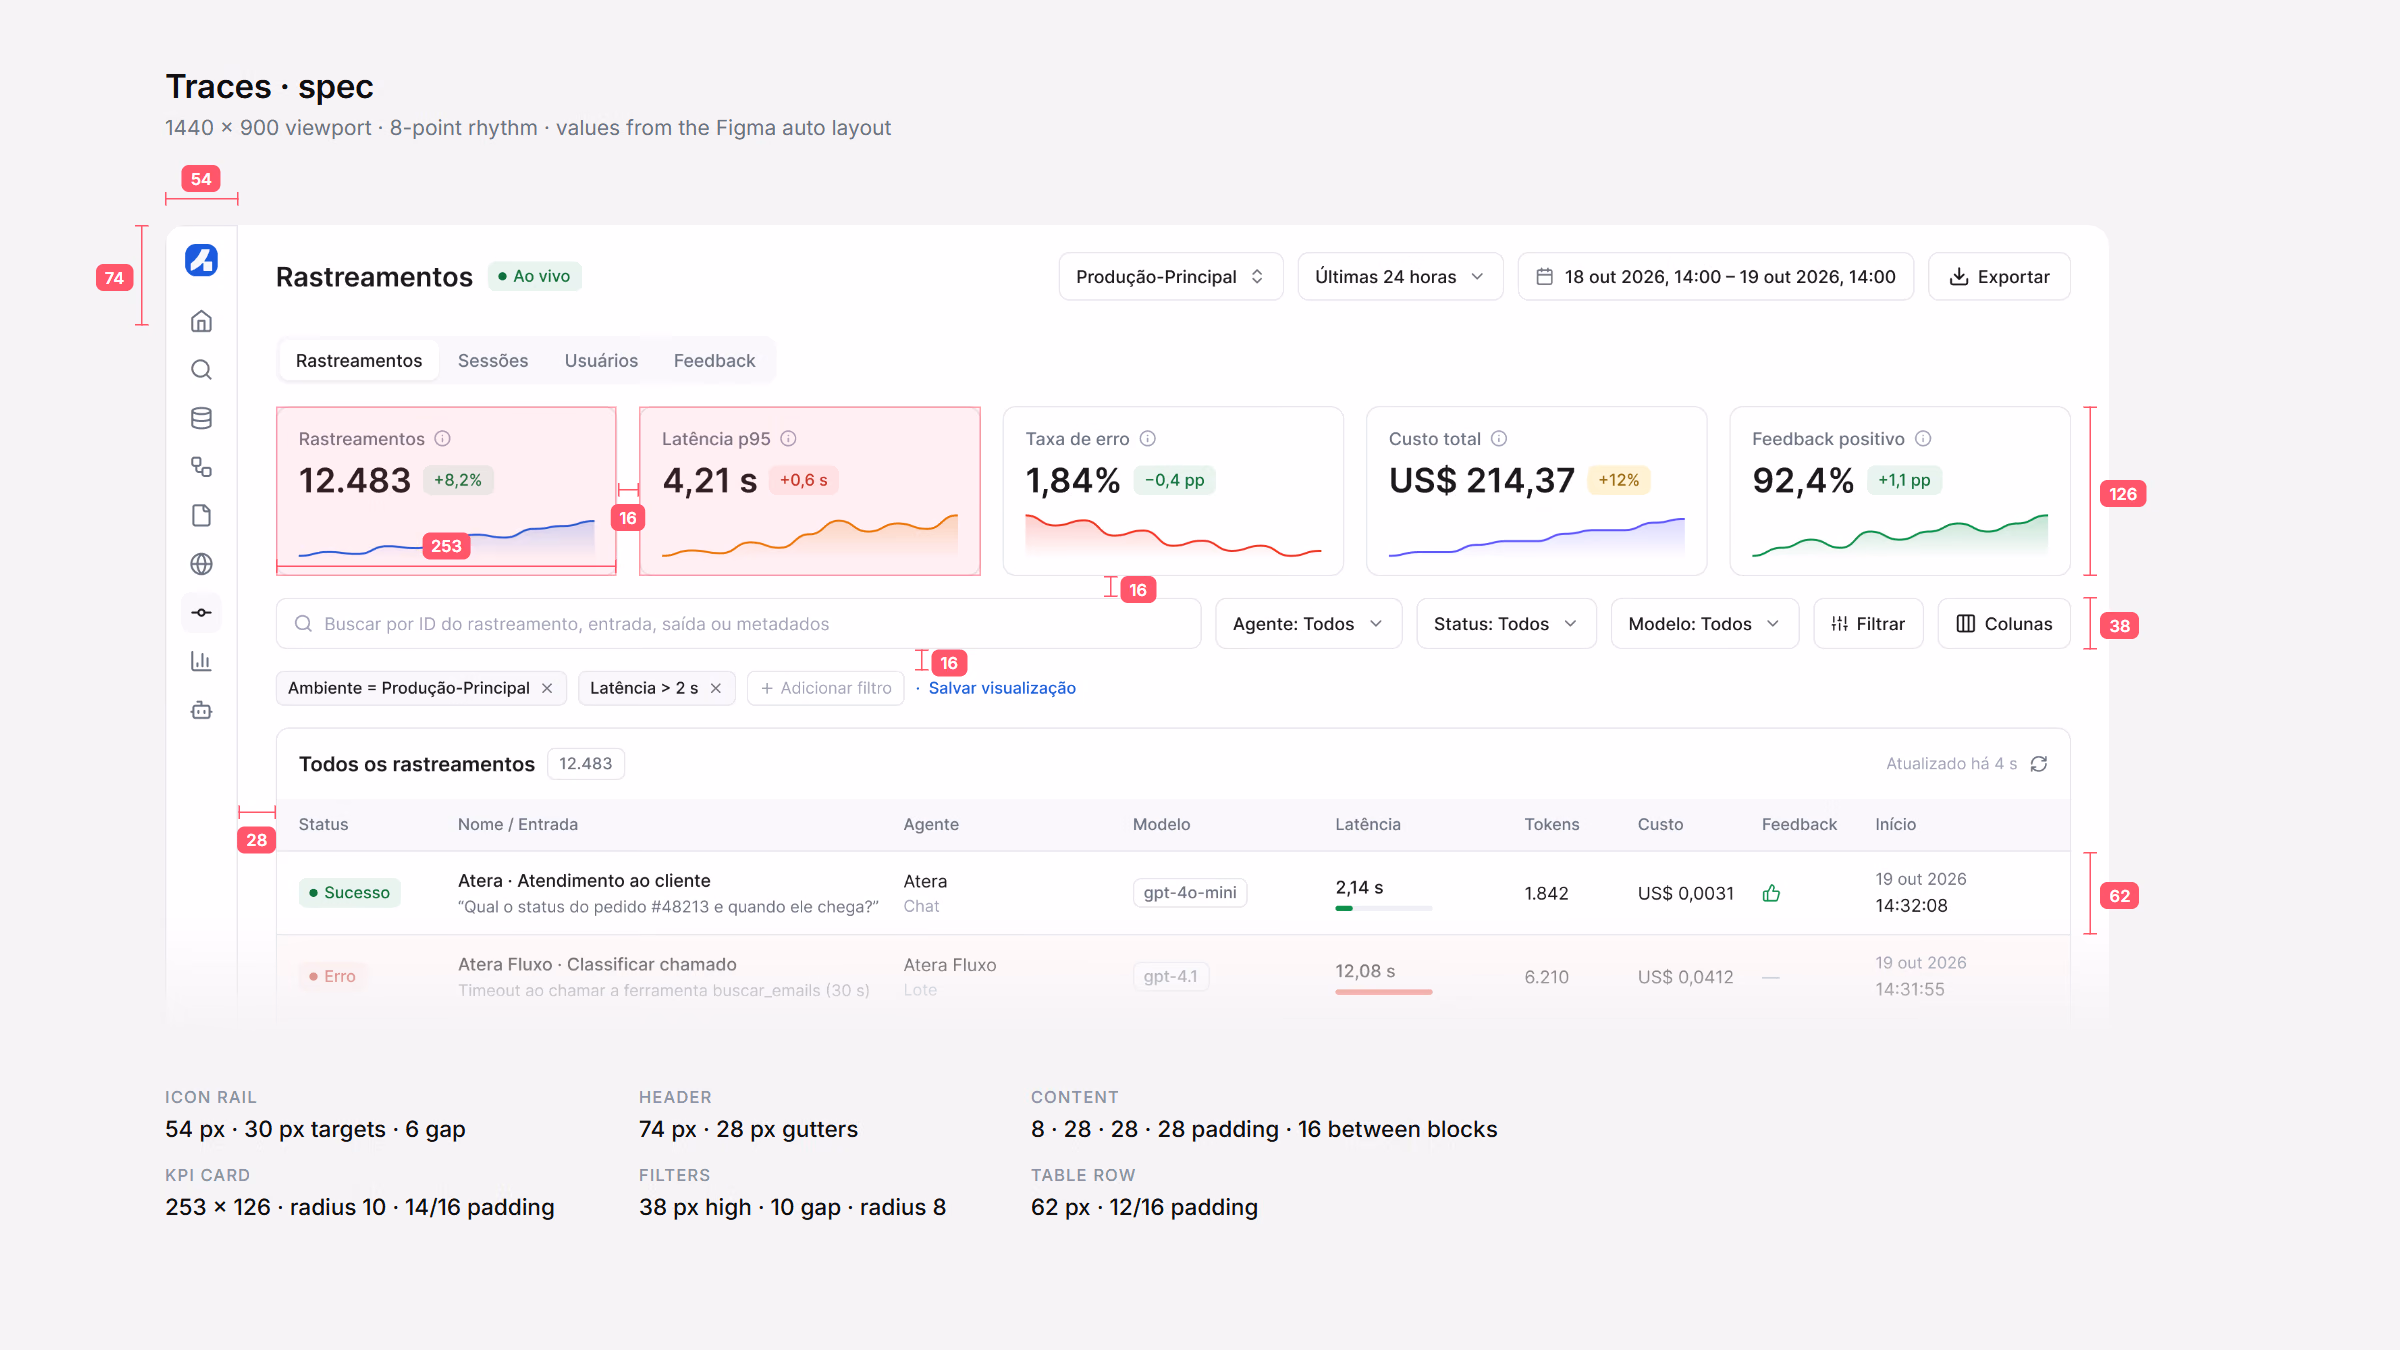The image size is (2400, 1350).
Task: Click the robot agent icon in sidebar
Action: [x=201, y=710]
